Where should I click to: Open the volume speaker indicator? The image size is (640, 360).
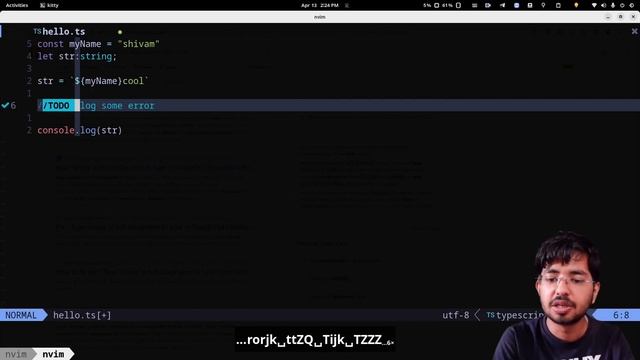point(604,5)
